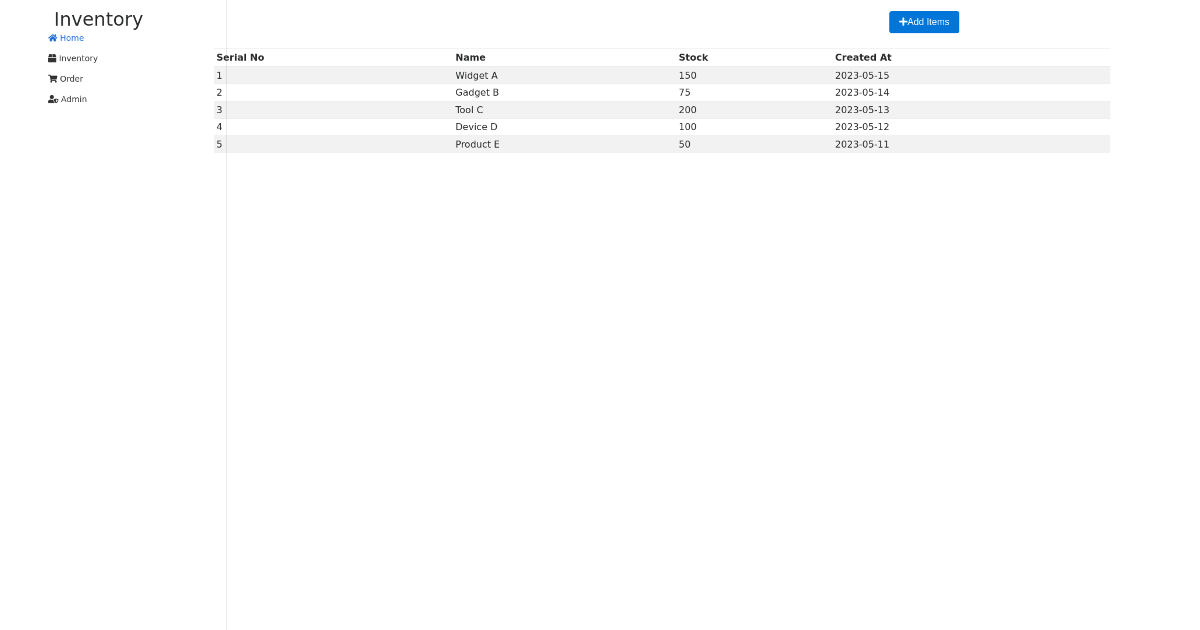
Task: Open the Admin section
Action: (x=73, y=98)
